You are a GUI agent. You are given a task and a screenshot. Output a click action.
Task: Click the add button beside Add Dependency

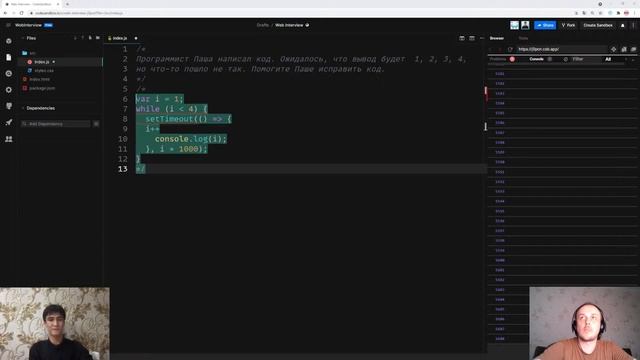[x=96, y=124]
